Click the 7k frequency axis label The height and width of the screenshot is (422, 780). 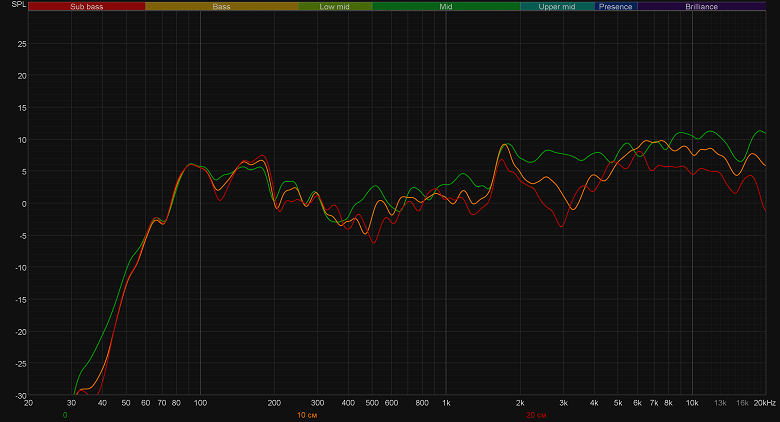(654, 403)
